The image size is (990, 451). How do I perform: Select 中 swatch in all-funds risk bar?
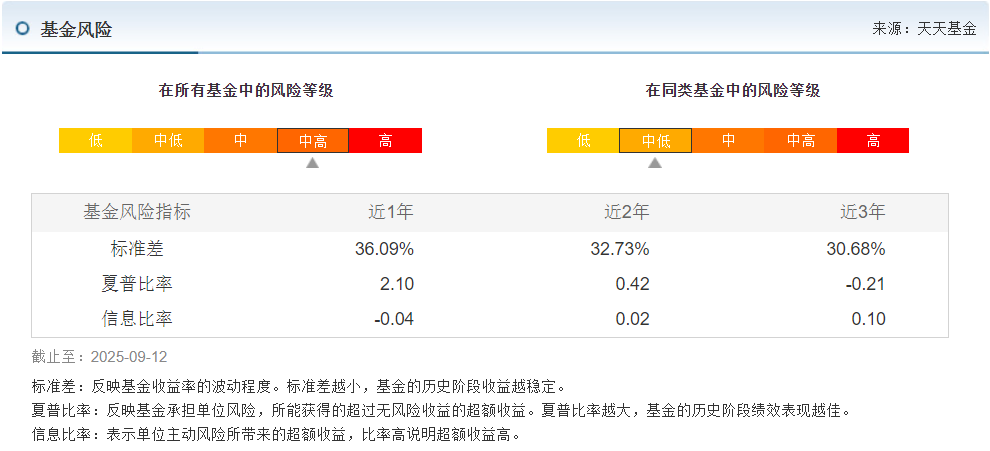[241, 140]
